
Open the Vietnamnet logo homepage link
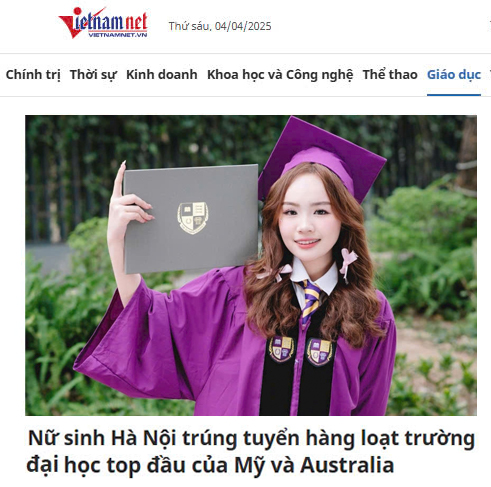103,23
